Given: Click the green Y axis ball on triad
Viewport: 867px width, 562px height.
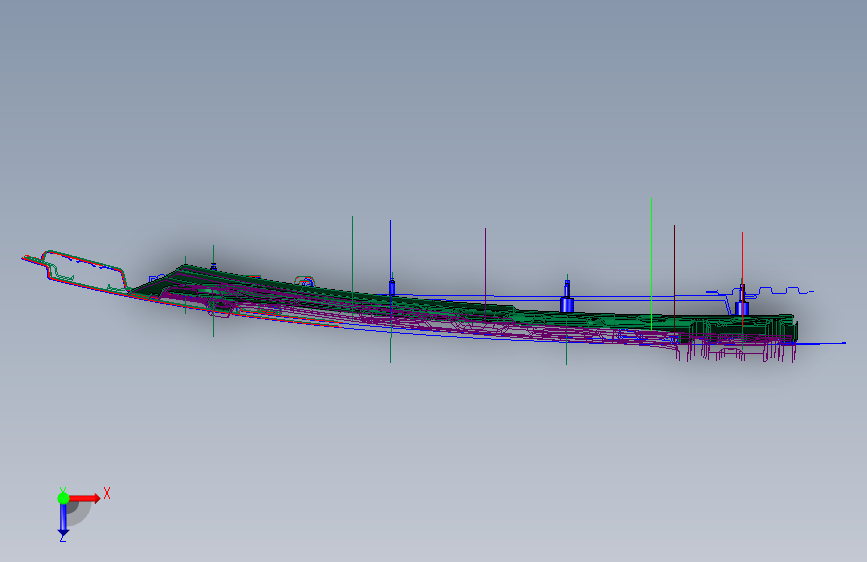Looking at the screenshot, I should [63, 498].
